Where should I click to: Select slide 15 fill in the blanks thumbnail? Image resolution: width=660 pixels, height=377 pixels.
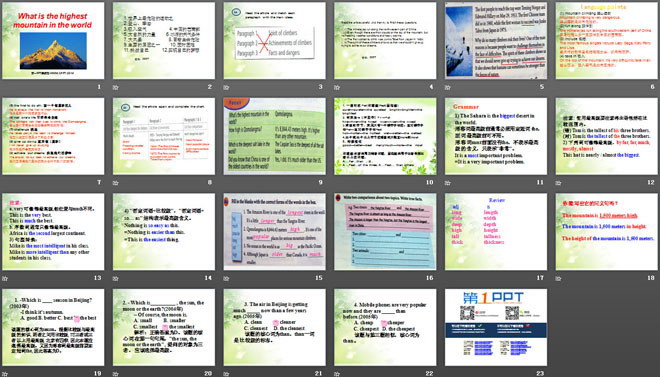(x=274, y=231)
